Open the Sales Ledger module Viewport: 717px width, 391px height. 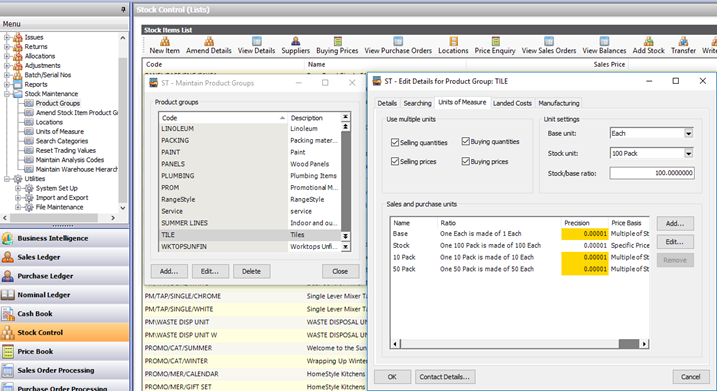coord(64,257)
